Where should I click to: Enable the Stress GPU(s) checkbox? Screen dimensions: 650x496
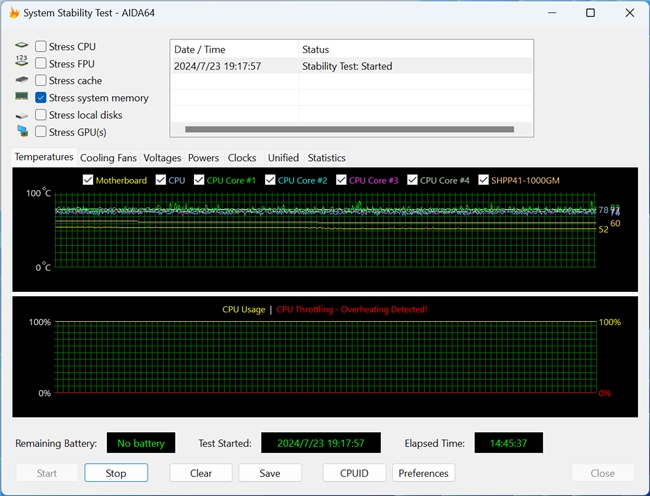point(41,132)
